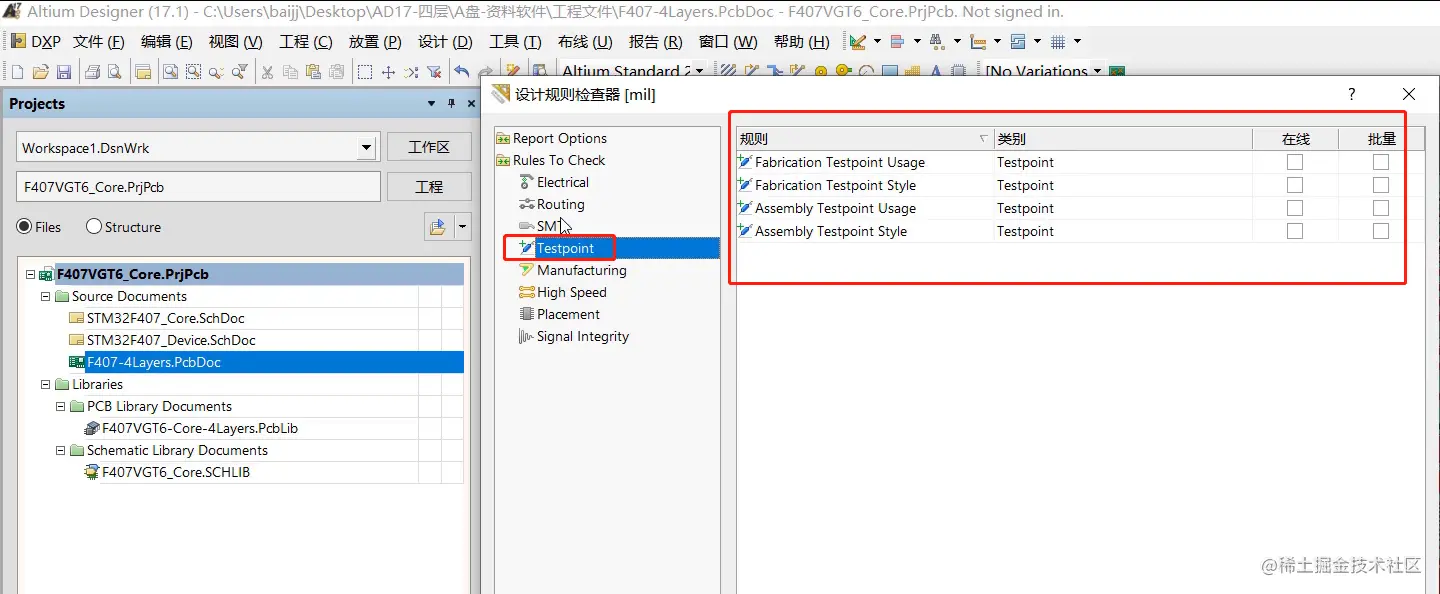
Task: Click the Alignment Tools icon
Action: [897, 42]
